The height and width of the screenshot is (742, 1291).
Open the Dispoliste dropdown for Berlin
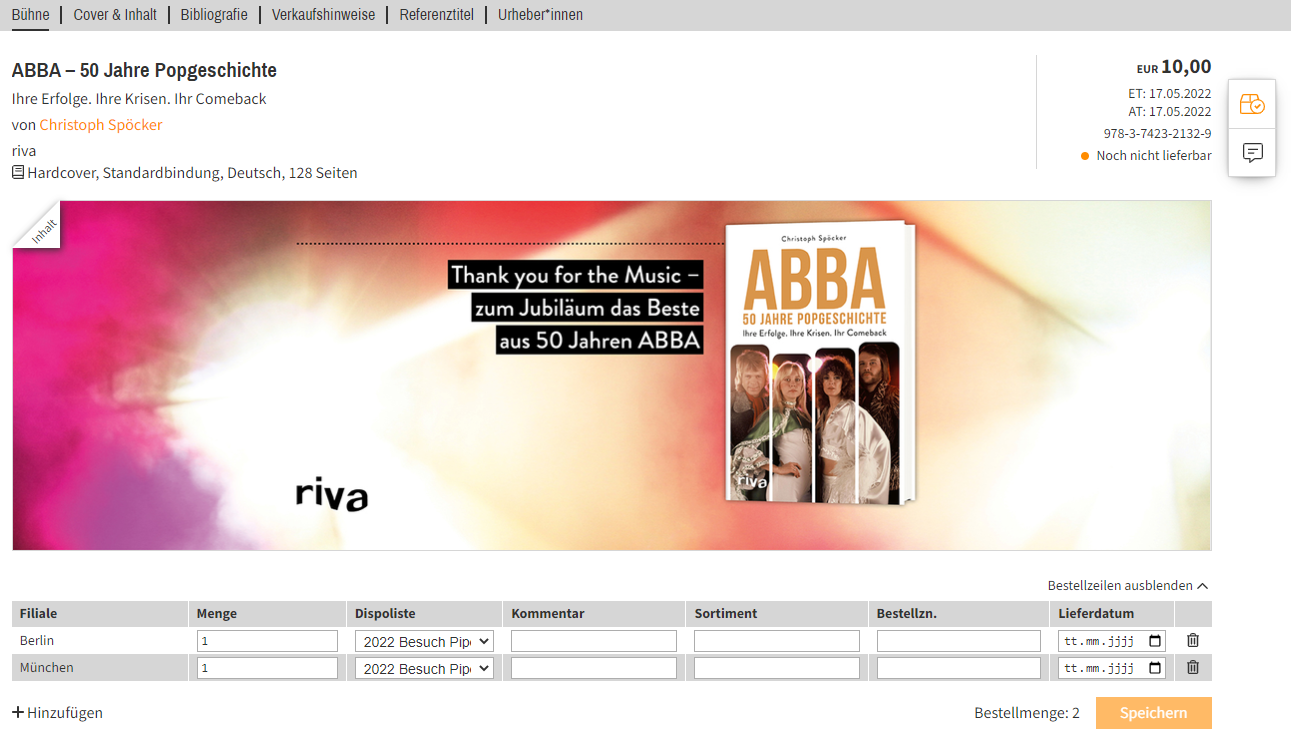coord(424,641)
